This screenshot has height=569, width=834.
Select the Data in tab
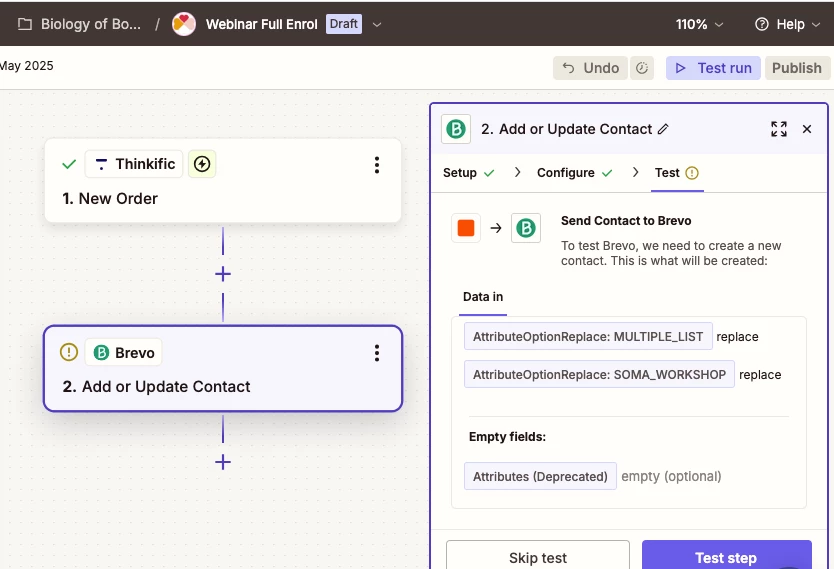[x=483, y=297]
